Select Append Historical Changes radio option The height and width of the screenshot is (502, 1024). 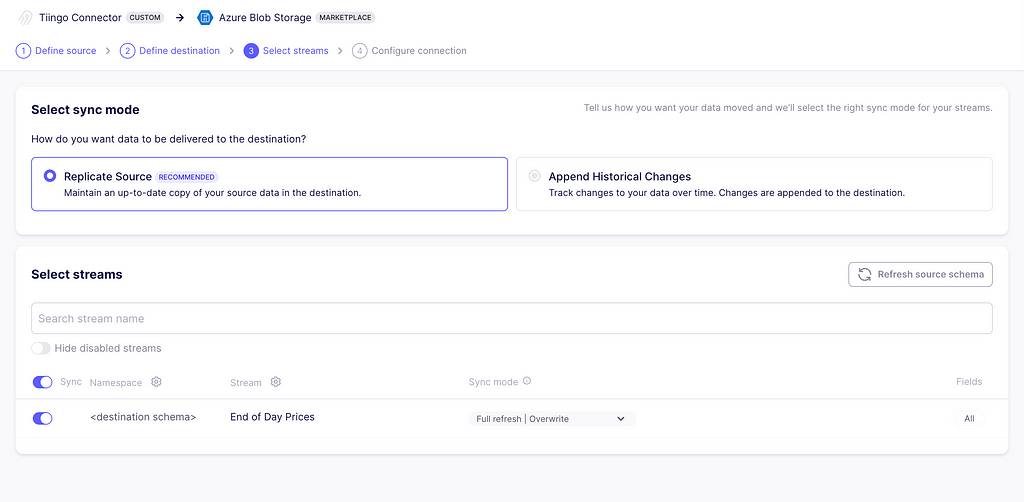[535, 176]
